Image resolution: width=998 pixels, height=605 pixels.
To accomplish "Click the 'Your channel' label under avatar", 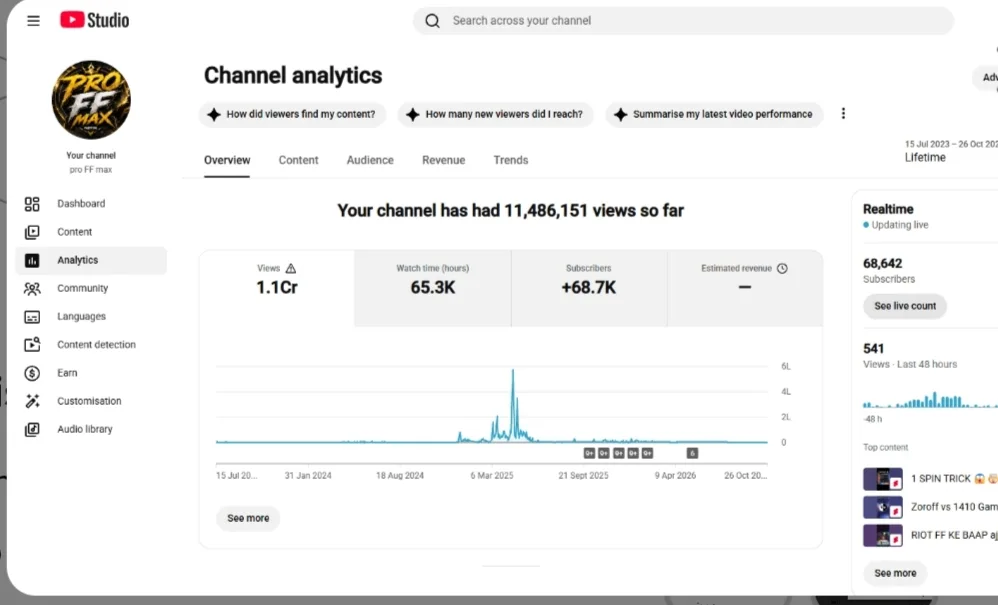I will coord(91,155).
